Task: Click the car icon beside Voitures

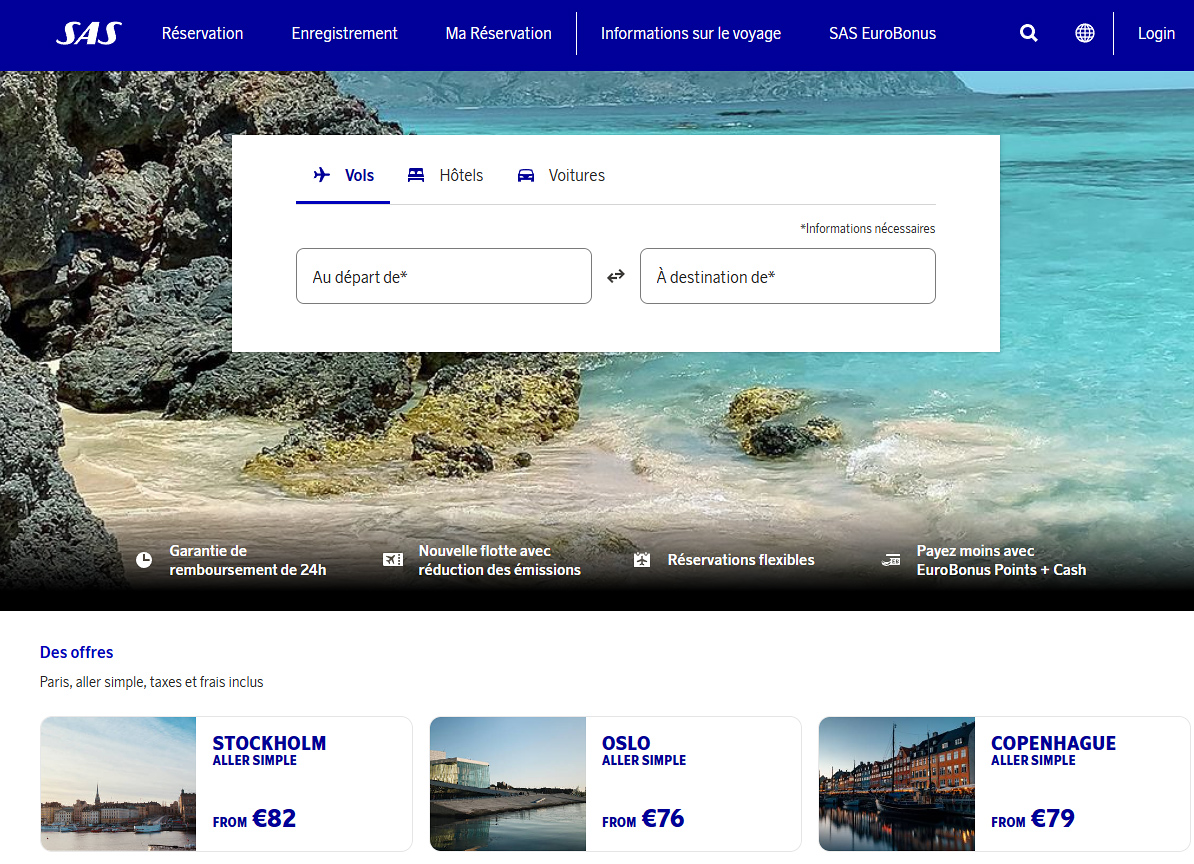Action: 525,174
